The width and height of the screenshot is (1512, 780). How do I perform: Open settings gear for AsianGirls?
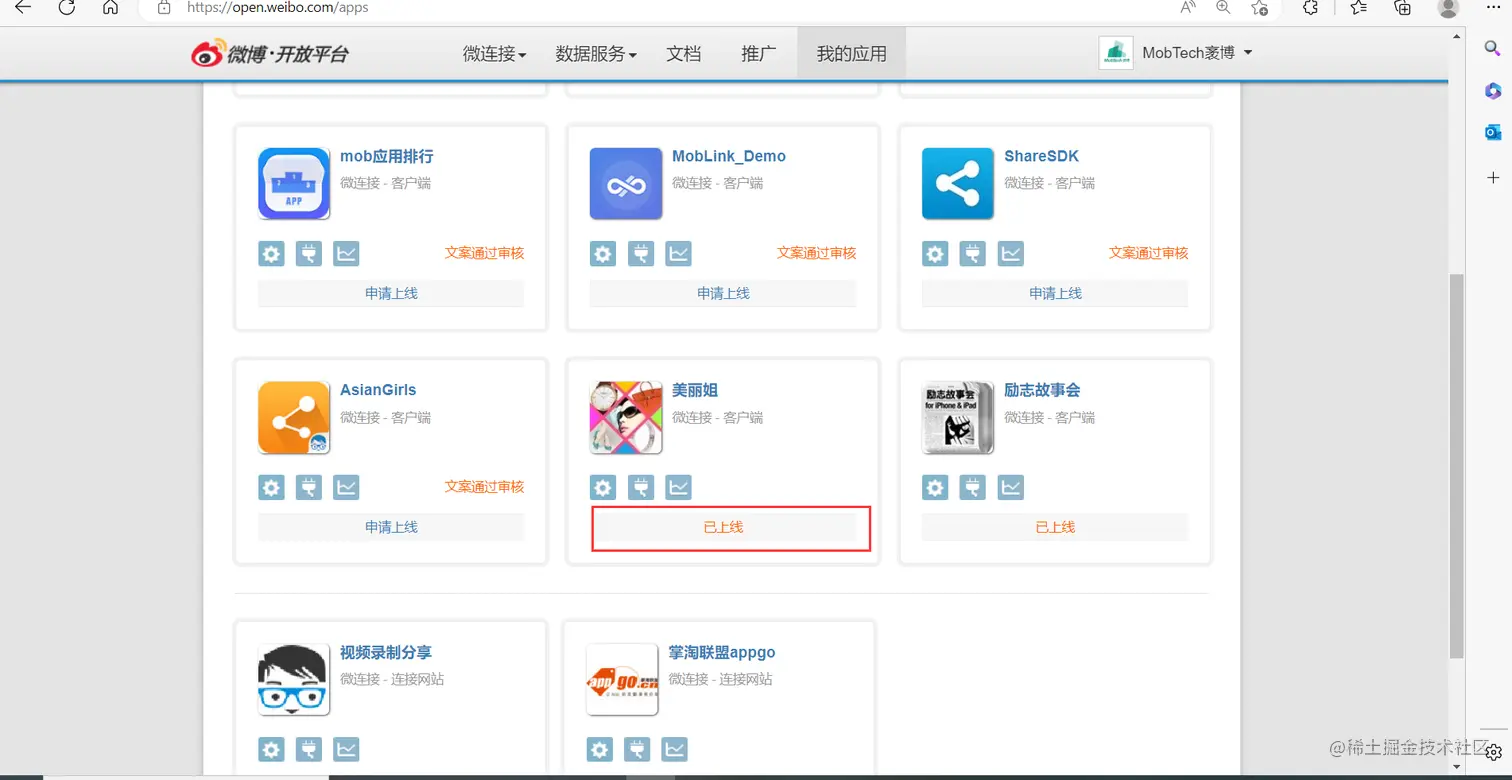click(x=271, y=488)
